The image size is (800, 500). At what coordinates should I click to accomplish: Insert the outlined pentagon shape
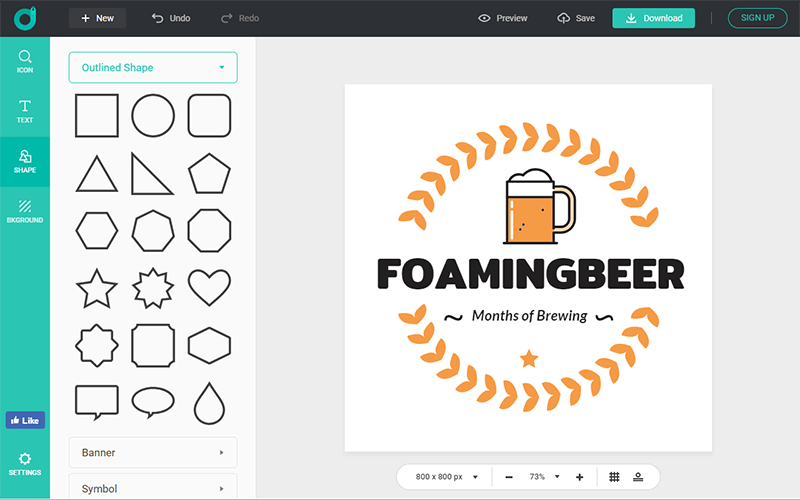pos(209,173)
